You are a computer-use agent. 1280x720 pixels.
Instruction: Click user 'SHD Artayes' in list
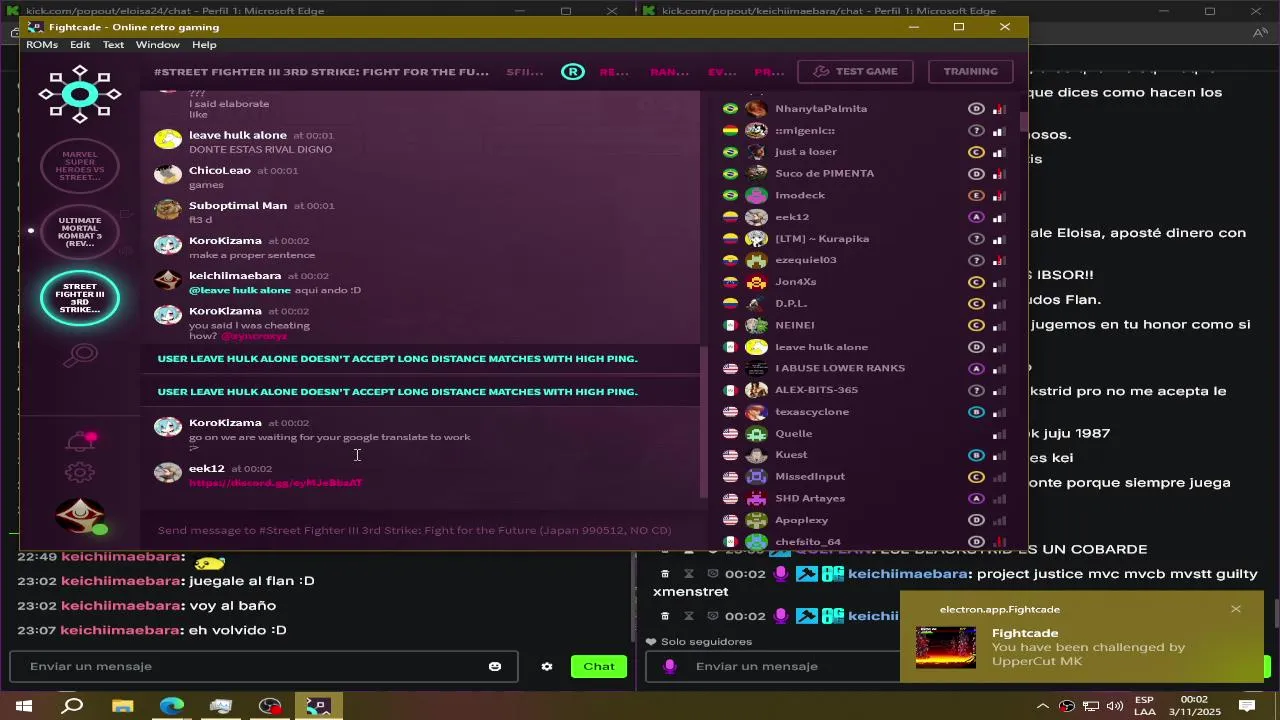click(x=810, y=499)
